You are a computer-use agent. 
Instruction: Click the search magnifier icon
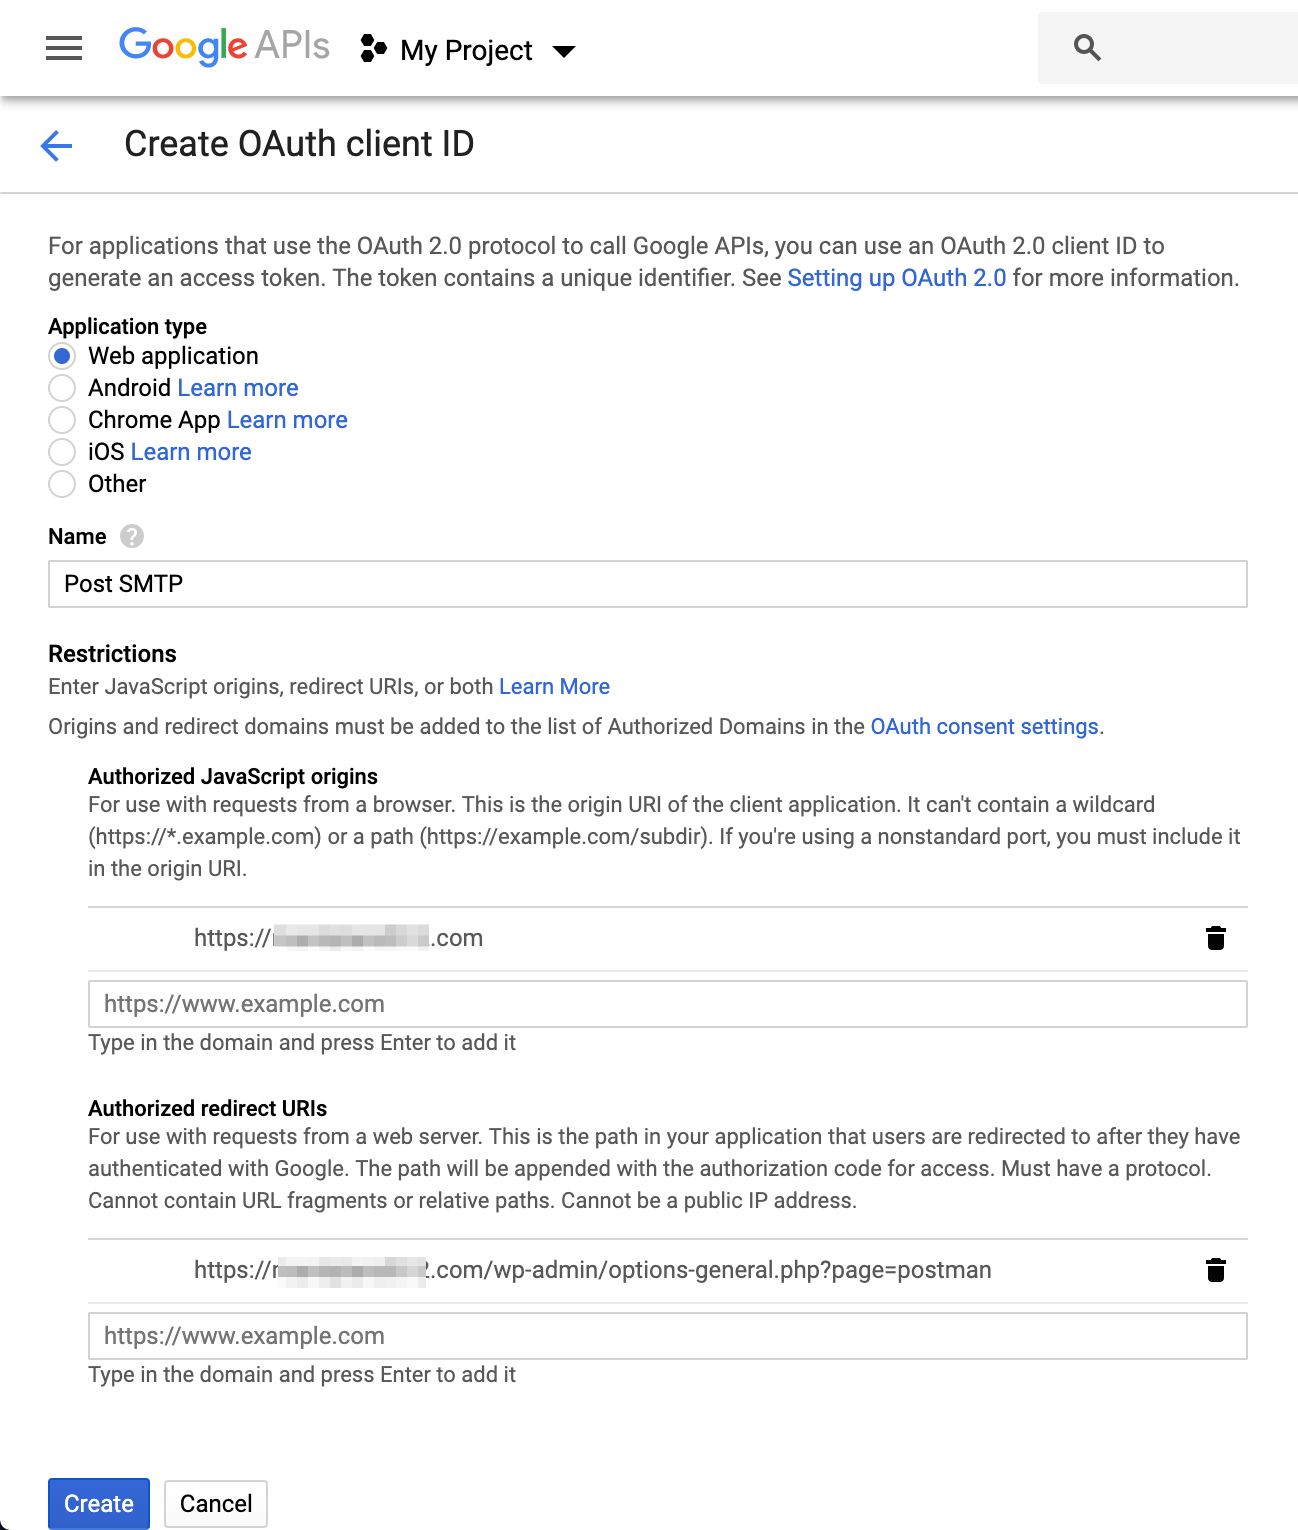[1087, 47]
